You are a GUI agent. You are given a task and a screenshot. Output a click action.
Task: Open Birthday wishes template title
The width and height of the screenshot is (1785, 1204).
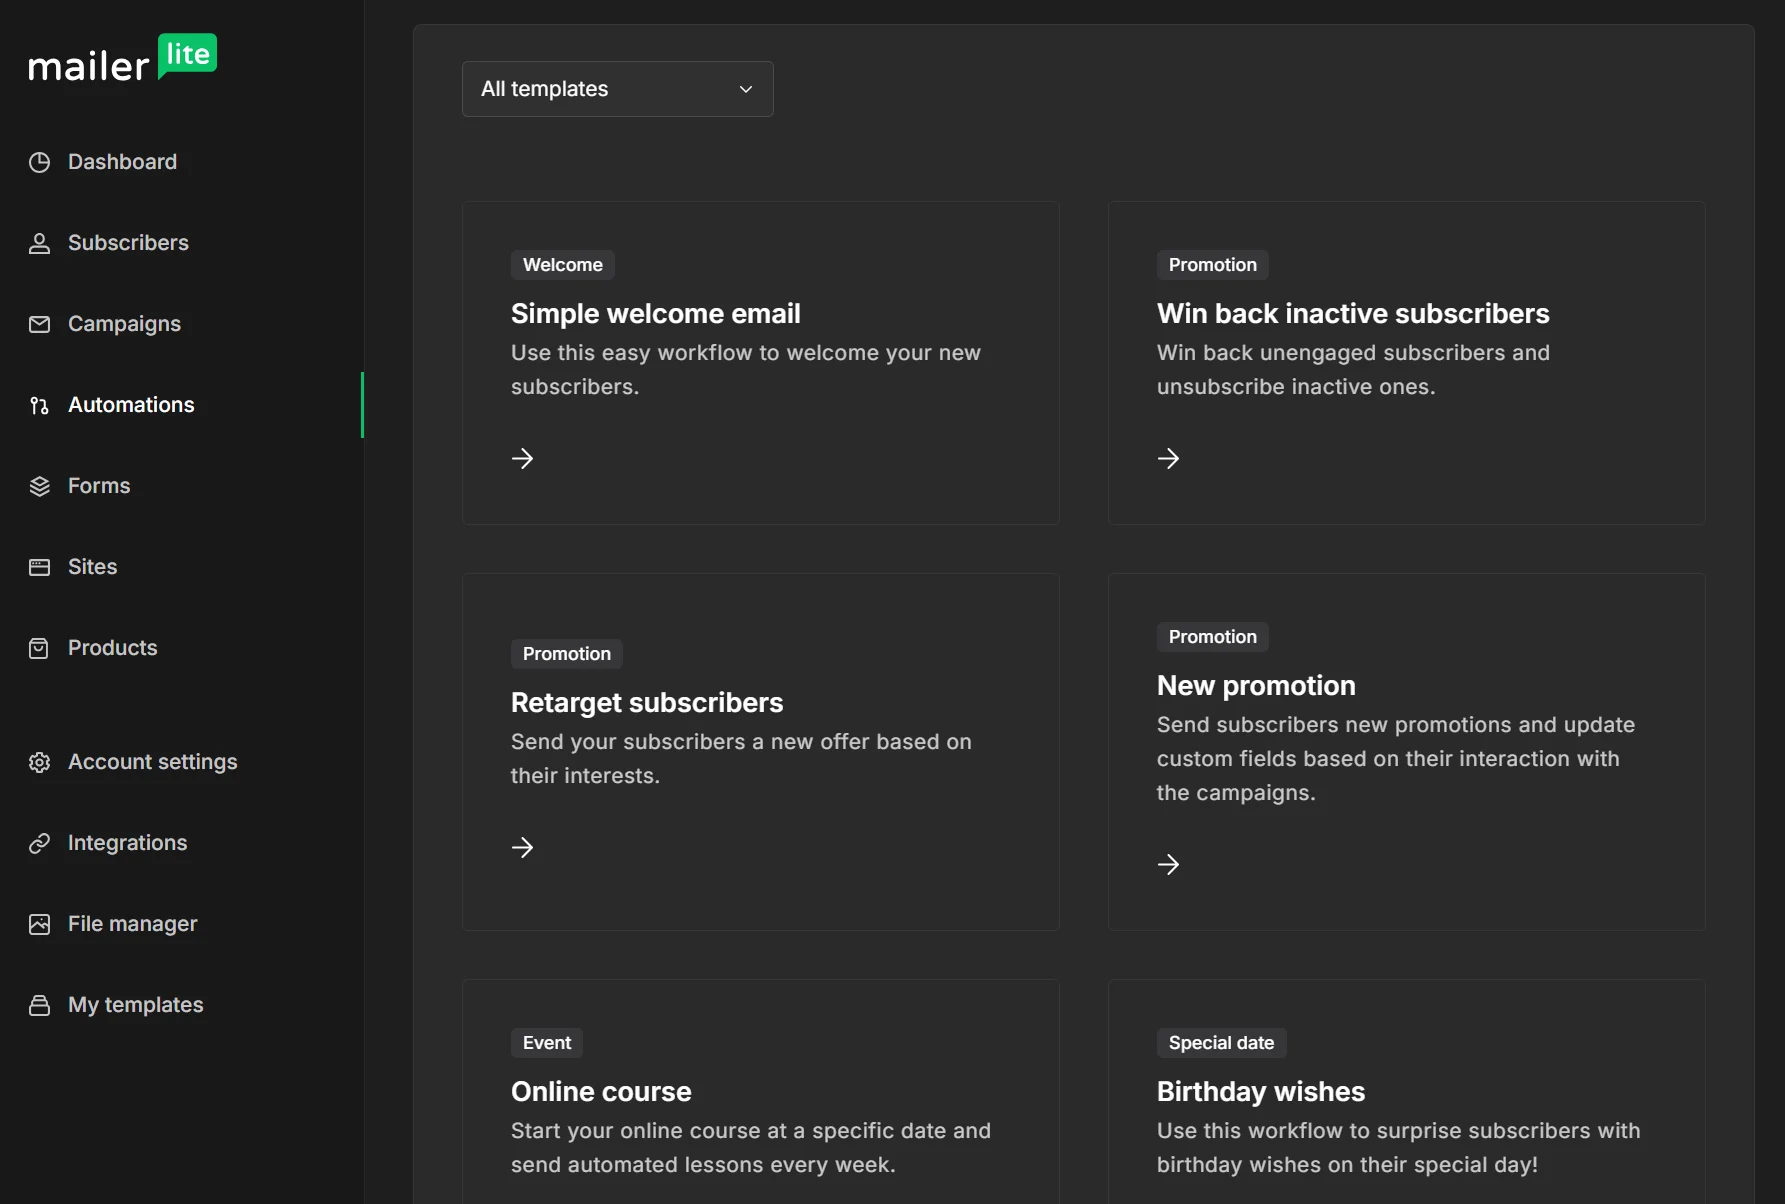coord(1260,1092)
